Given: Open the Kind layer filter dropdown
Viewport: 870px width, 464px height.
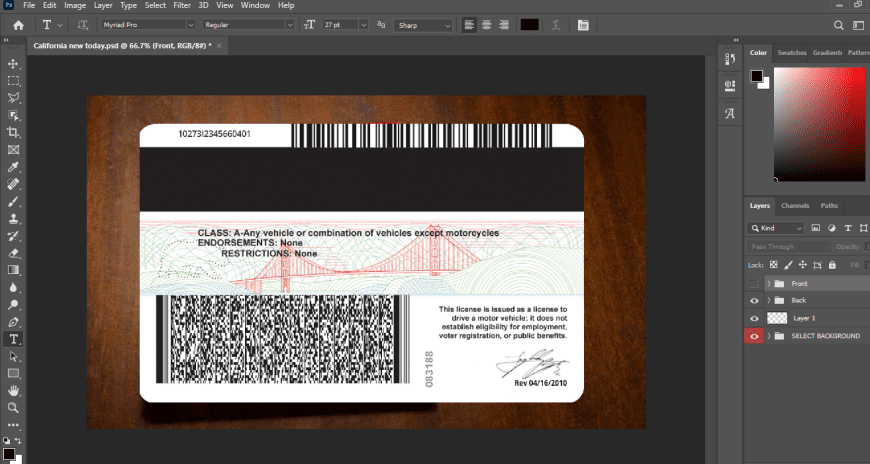Looking at the screenshot, I should 776,228.
